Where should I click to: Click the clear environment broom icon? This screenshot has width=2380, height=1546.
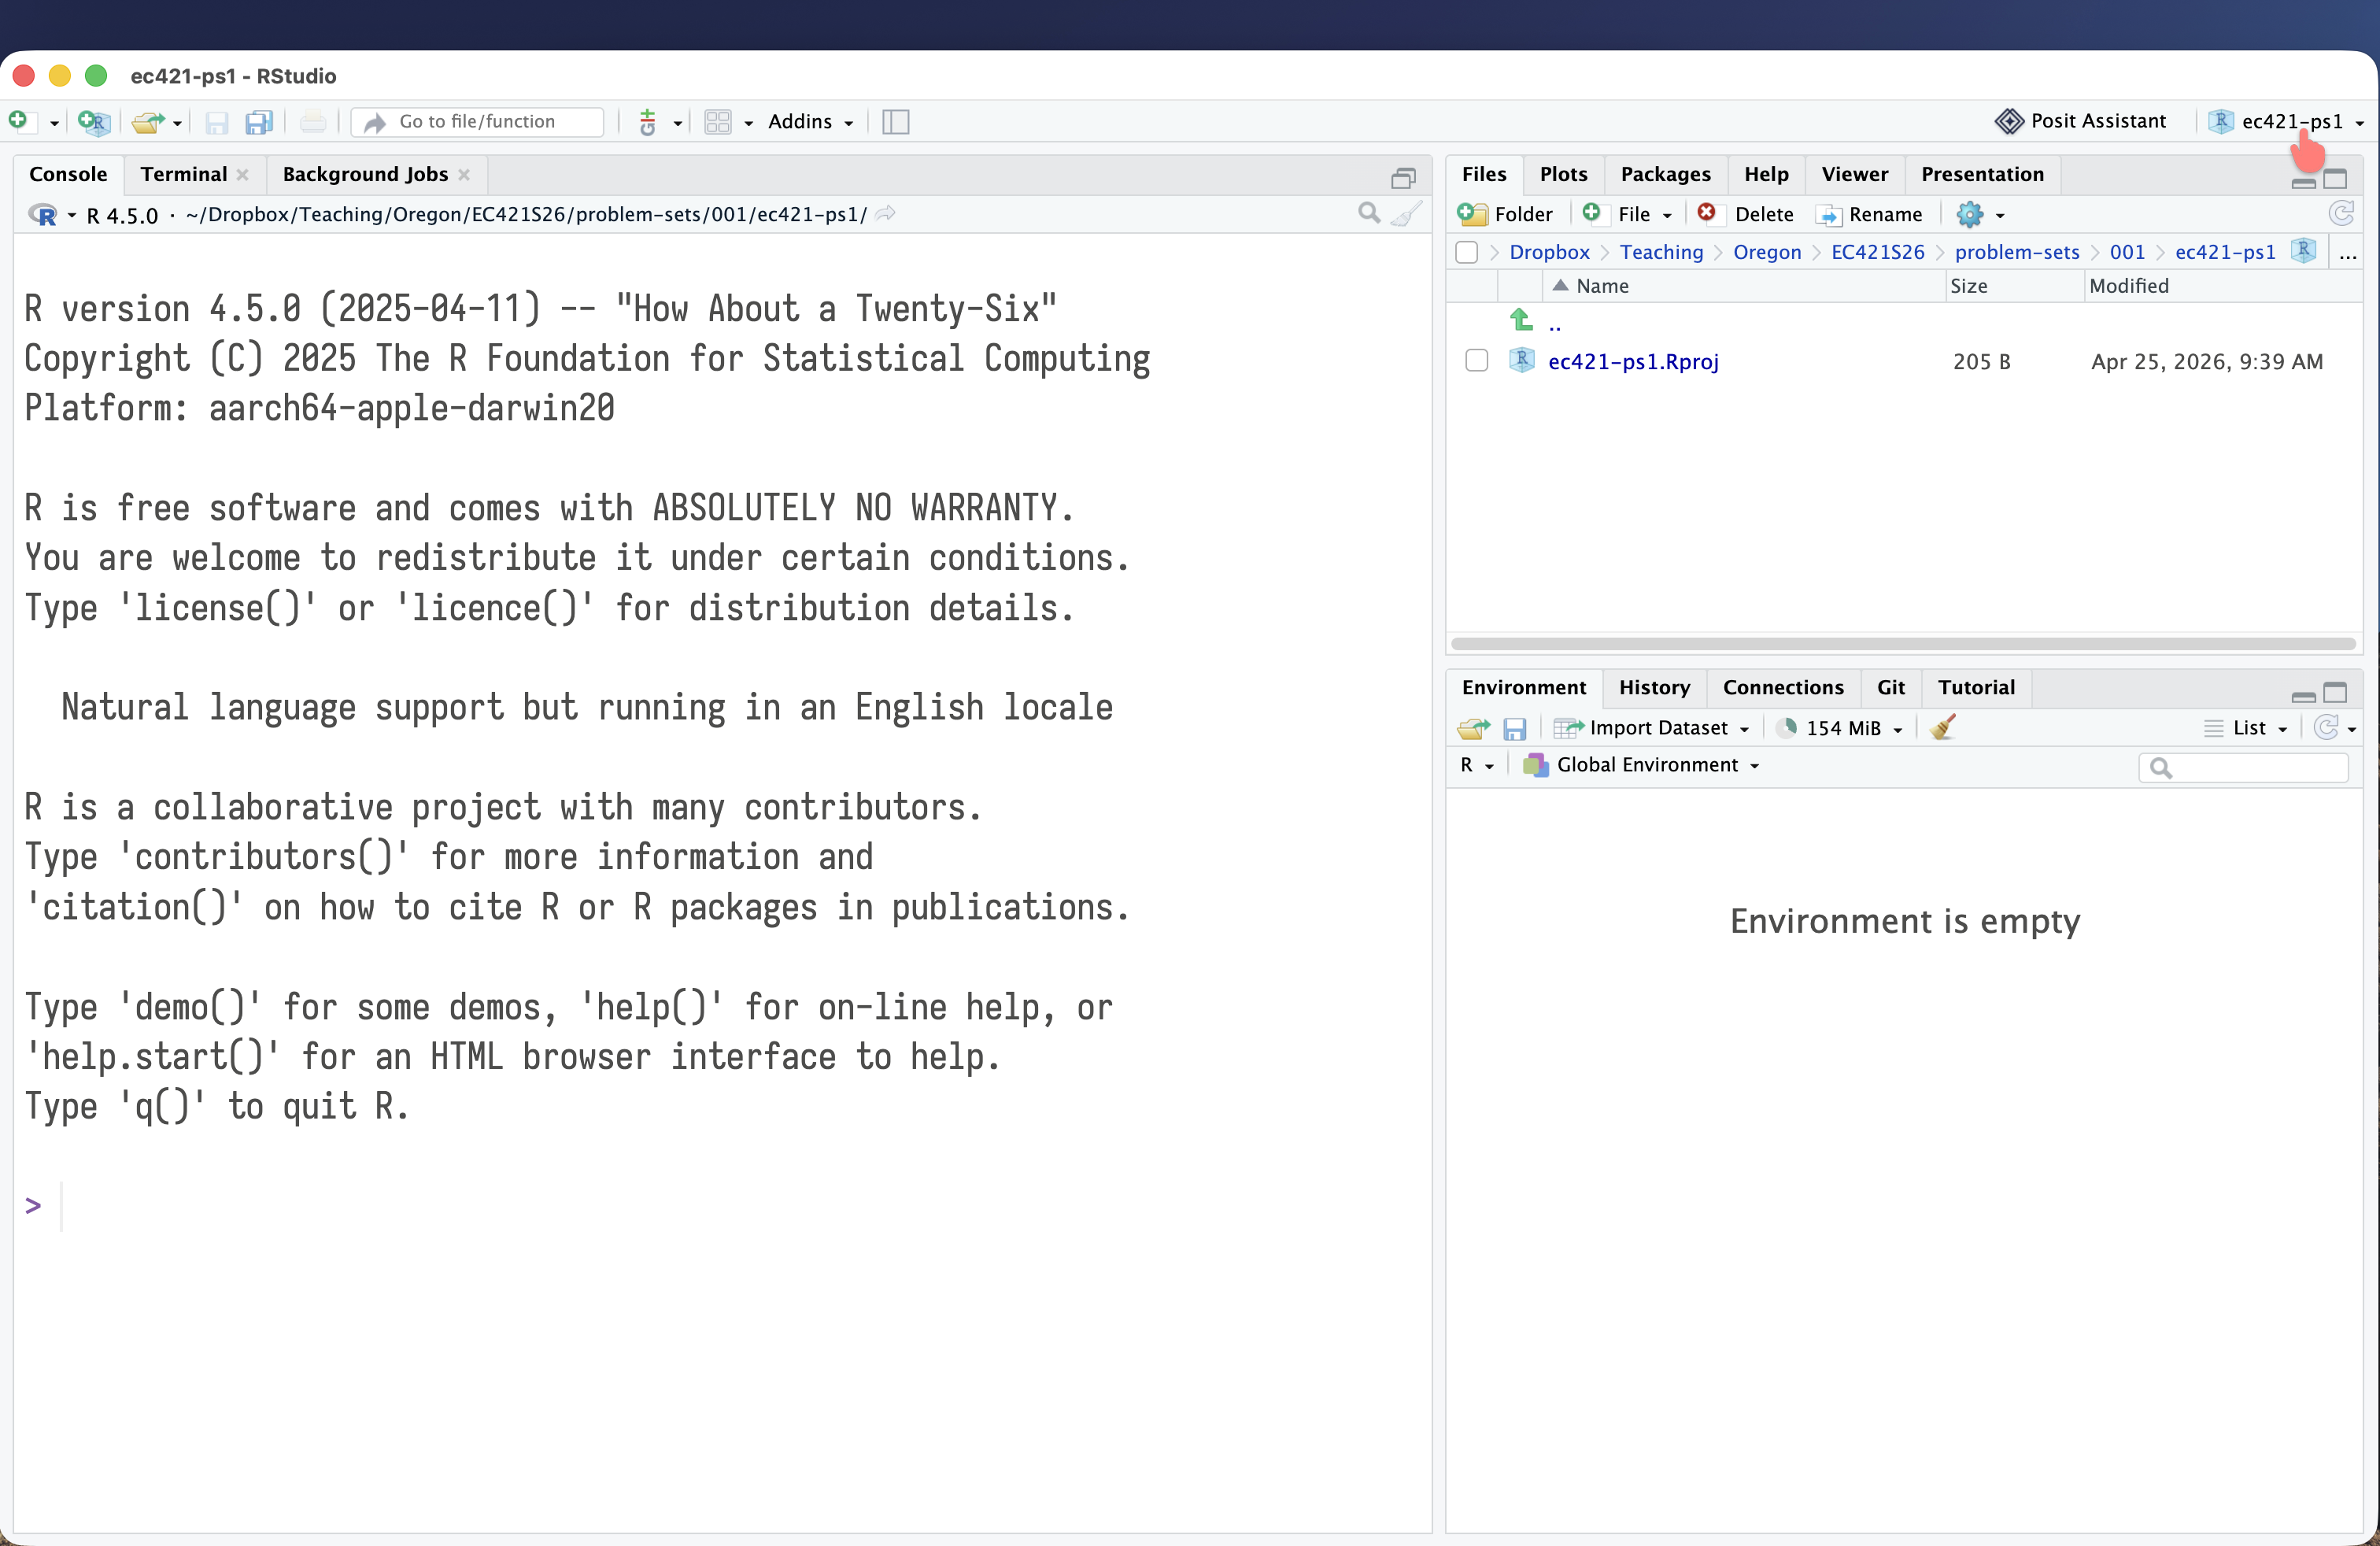[x=1943, y=727]
